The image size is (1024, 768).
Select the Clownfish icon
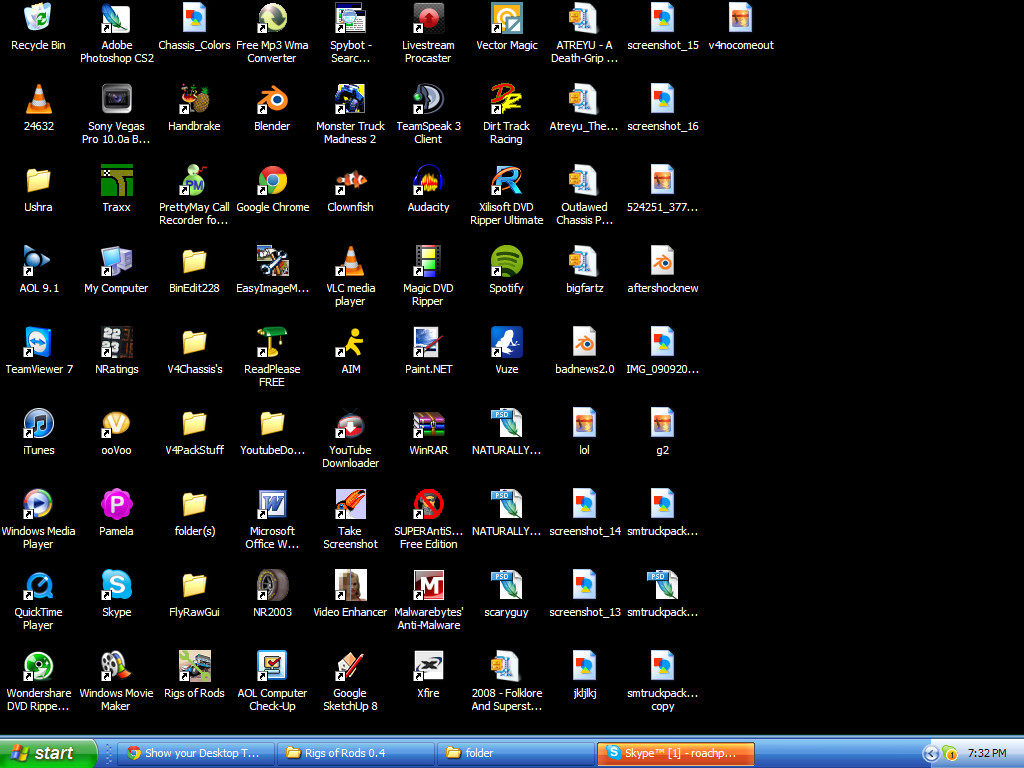point(351,180)
